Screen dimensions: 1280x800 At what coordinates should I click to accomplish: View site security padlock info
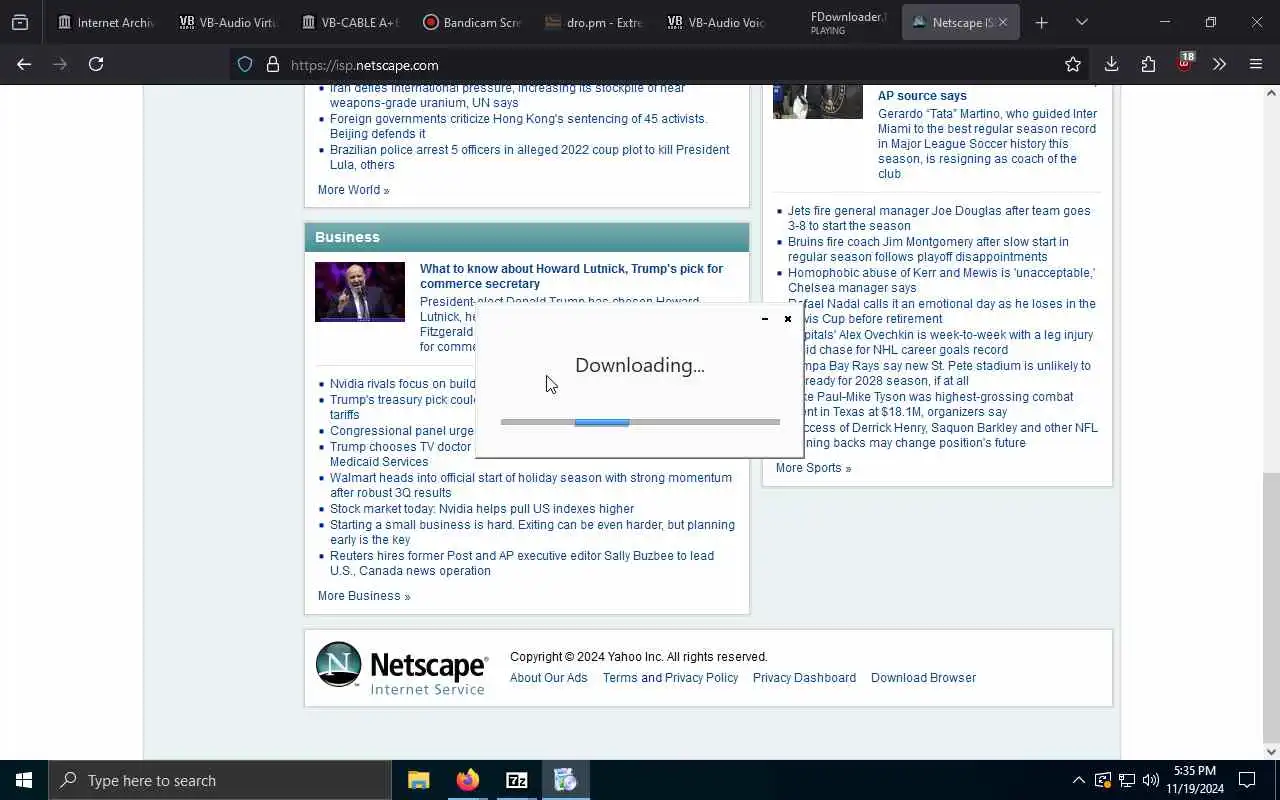tap(272, 64)
